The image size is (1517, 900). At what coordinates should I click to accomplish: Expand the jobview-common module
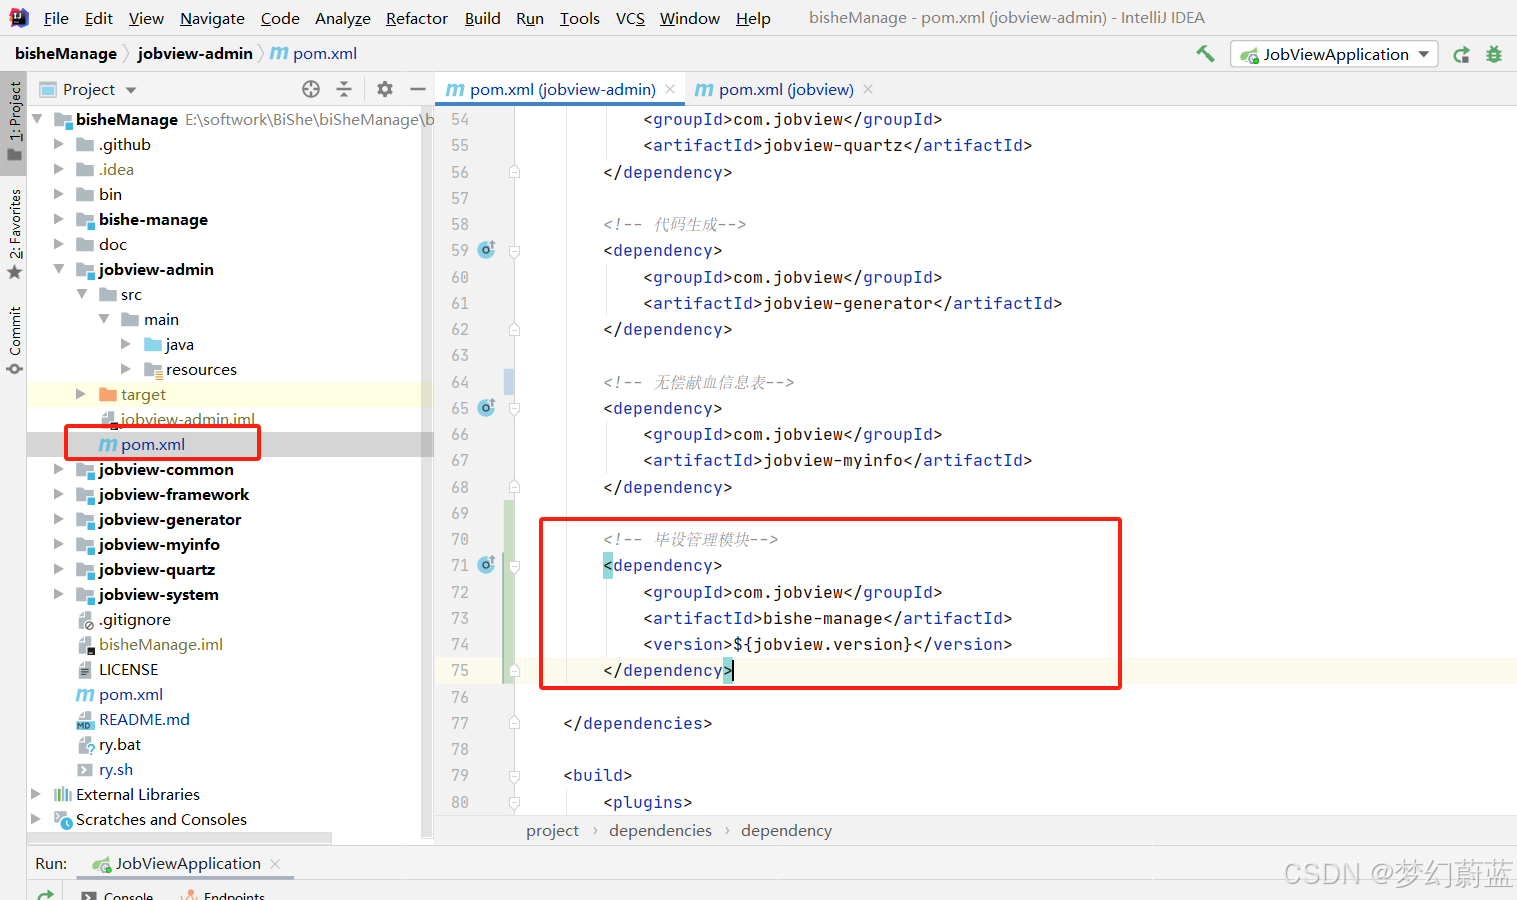pyautogui.click(x=59, y=469)
